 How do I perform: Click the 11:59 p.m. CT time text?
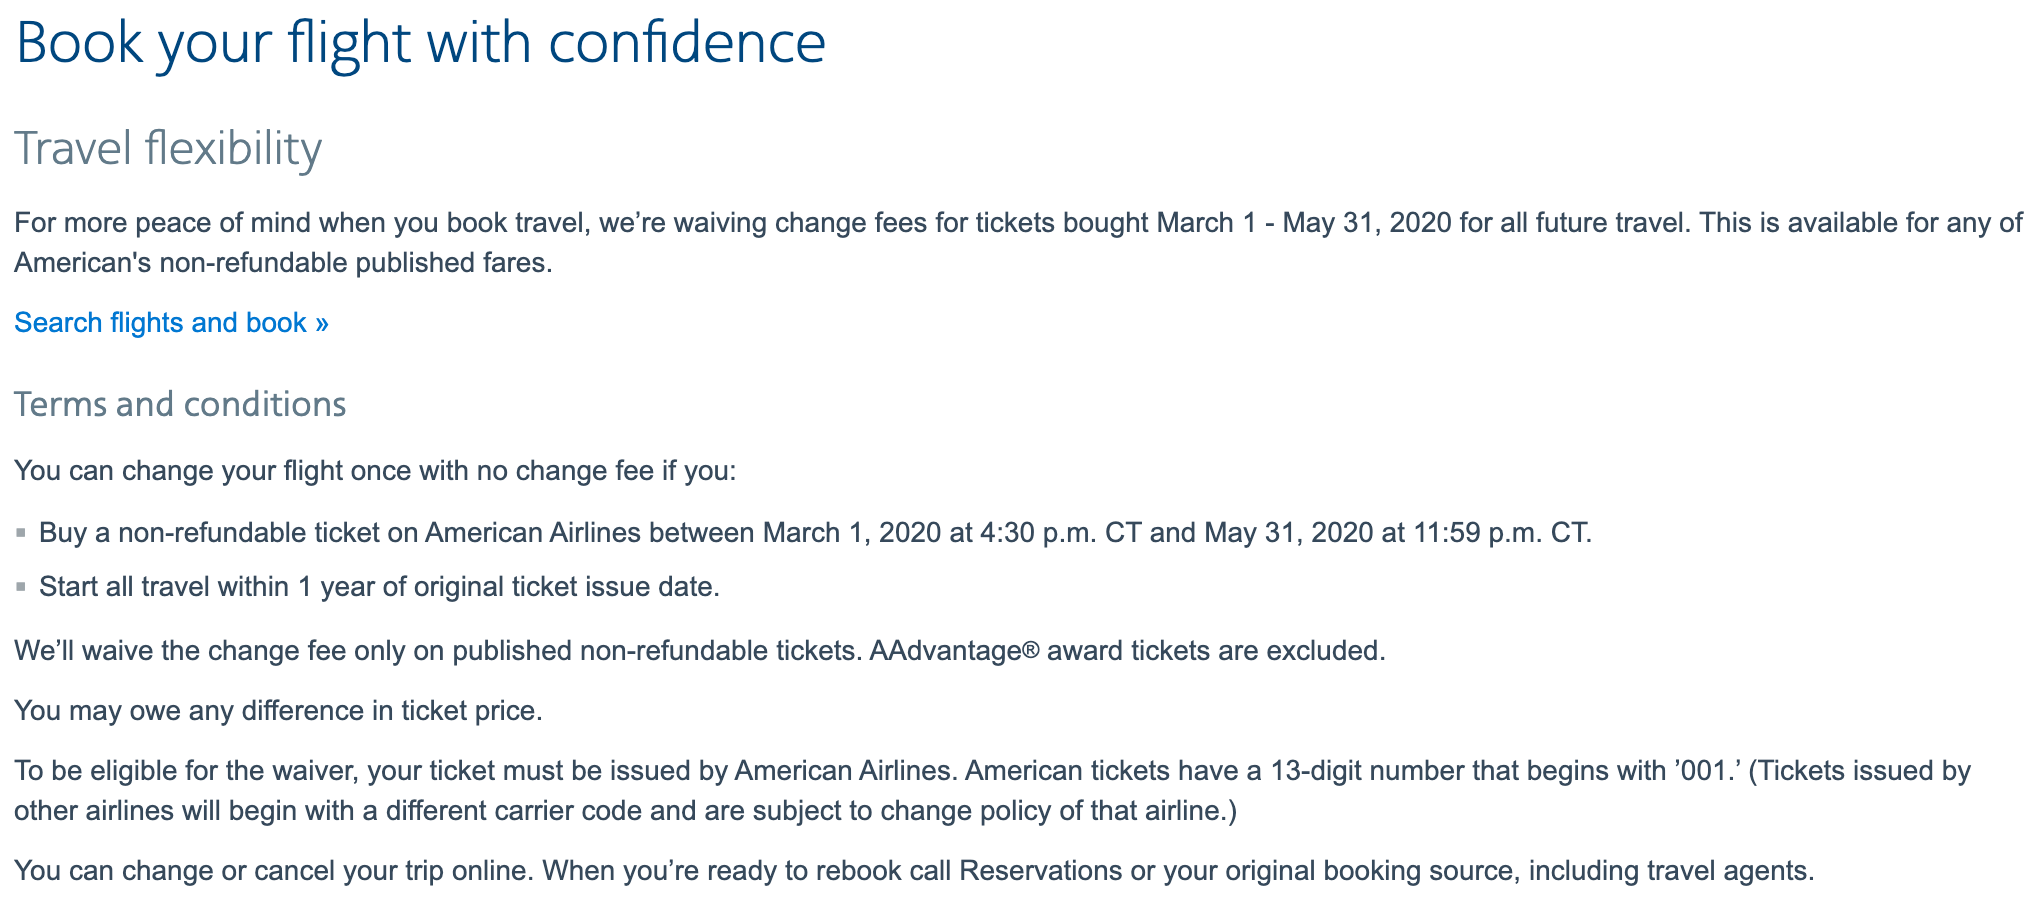pyautogui.click(x=1500, y=533)
